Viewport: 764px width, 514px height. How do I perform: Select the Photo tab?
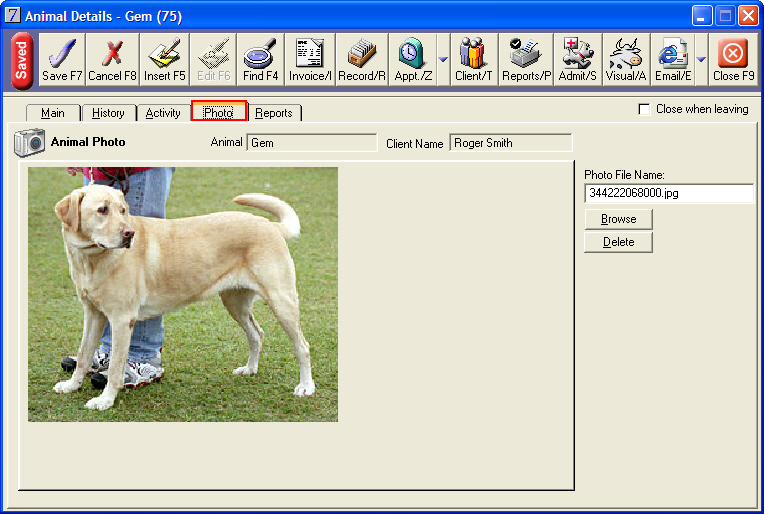click(x=219, y=113)
